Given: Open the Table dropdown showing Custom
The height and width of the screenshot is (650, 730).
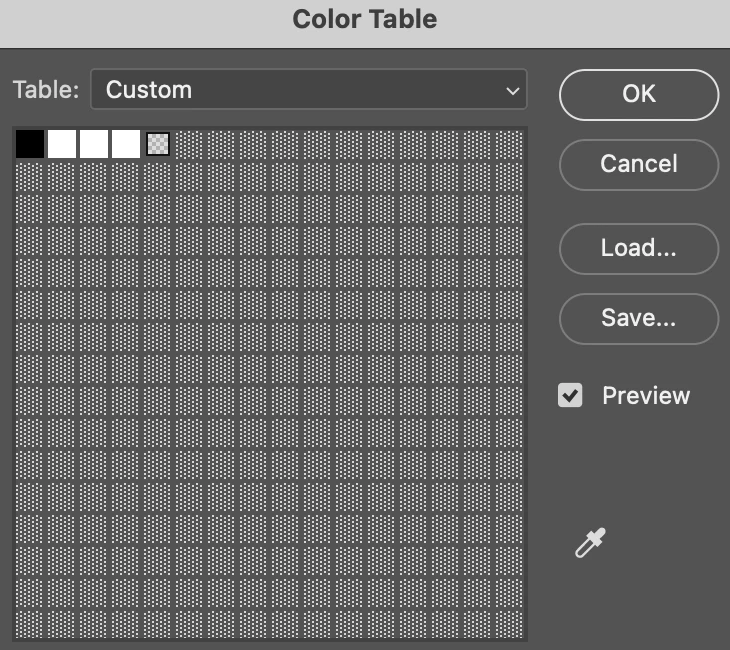Looking at the screenshot, I should click(x=308, y=90).
